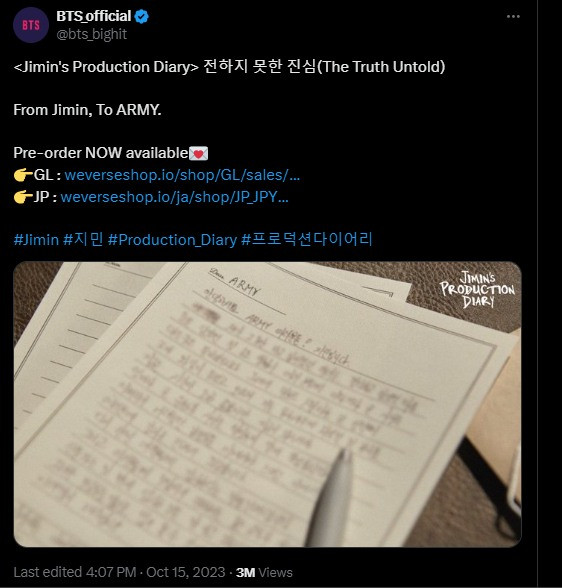This screenshot has width=562, height=588.
Task: Open the BTS profile avatar
Action: pyautogui.click(x=31, y=25)
